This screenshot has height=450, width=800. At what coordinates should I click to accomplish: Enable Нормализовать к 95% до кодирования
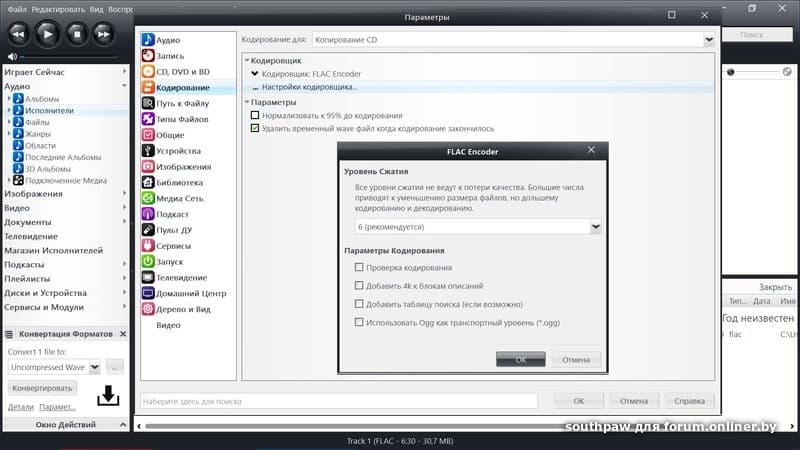[255, 115]
